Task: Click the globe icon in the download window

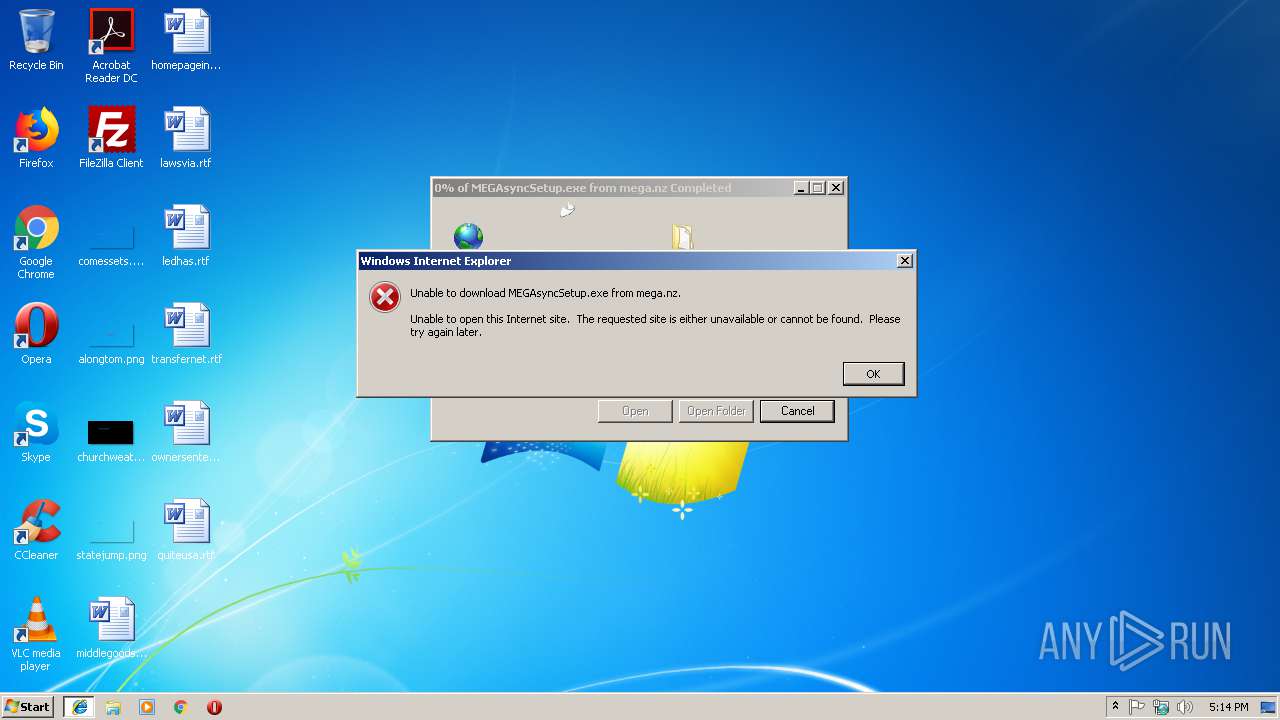Action: 468,236
